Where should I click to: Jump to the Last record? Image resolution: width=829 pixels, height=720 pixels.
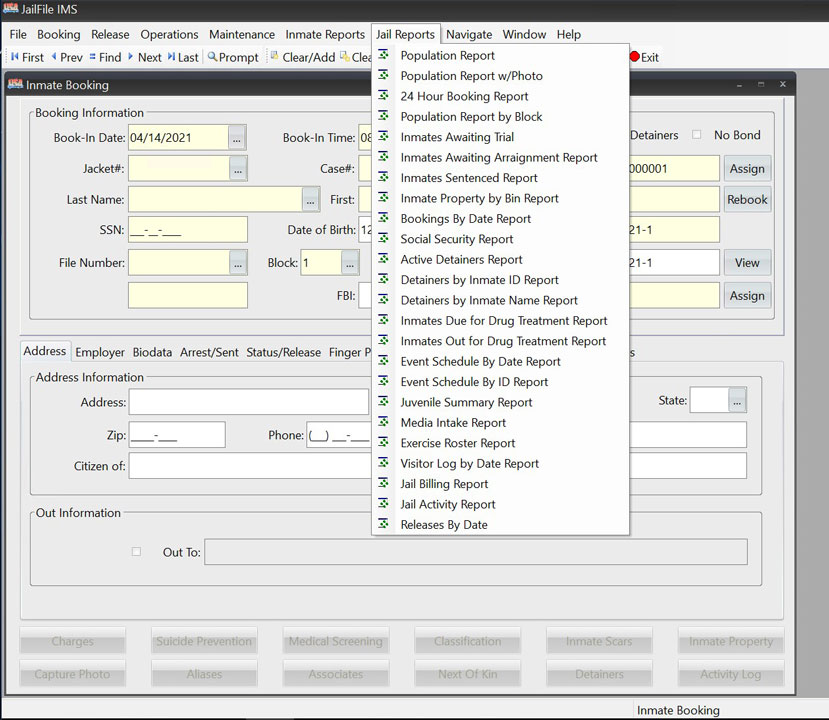(x=183, y=57)
